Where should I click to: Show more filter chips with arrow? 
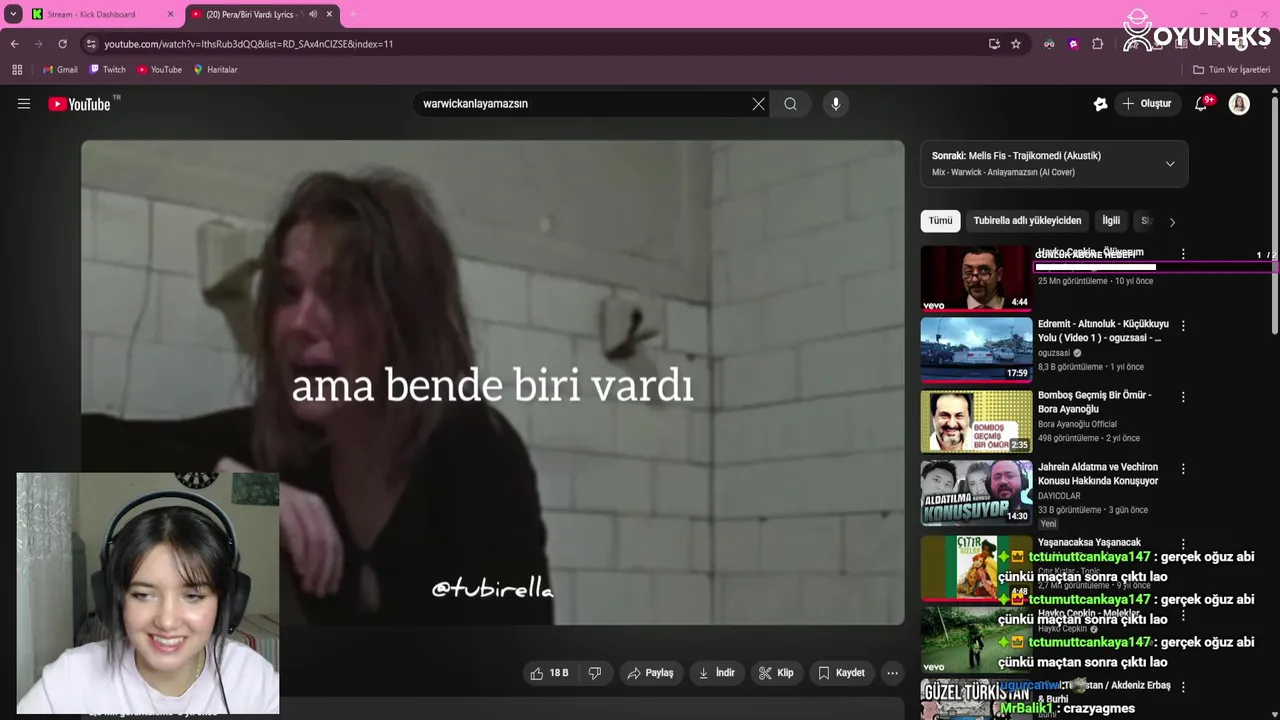click(x=1172, y=222)
